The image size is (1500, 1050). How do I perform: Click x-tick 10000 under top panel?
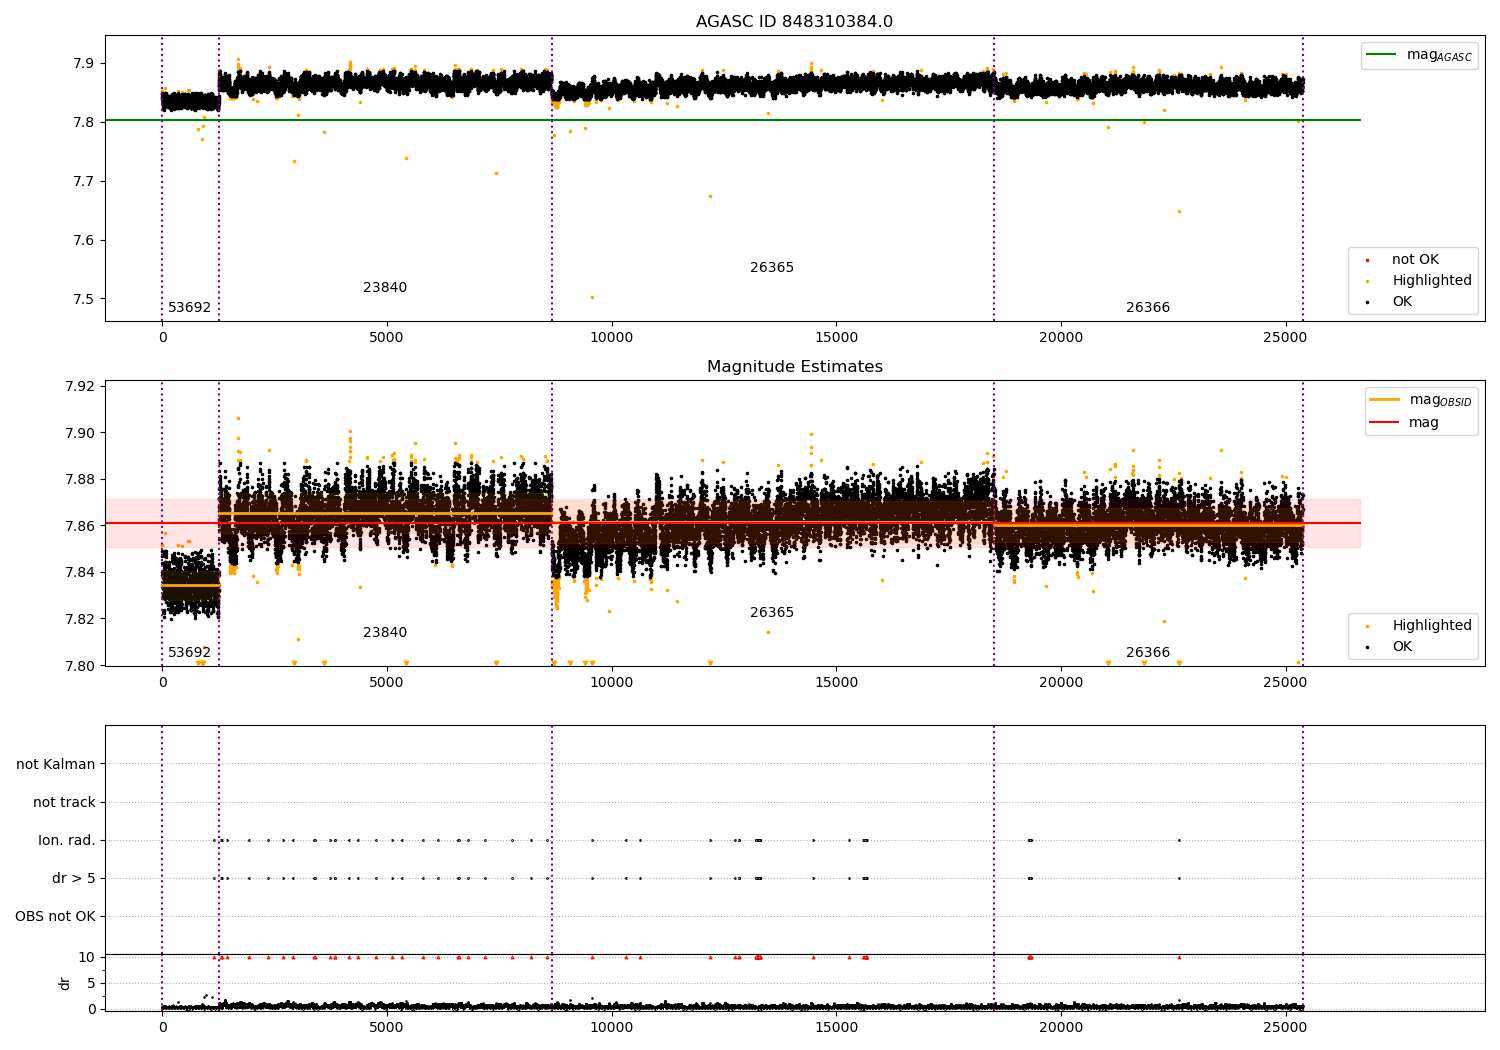click(x=611, y=338)
